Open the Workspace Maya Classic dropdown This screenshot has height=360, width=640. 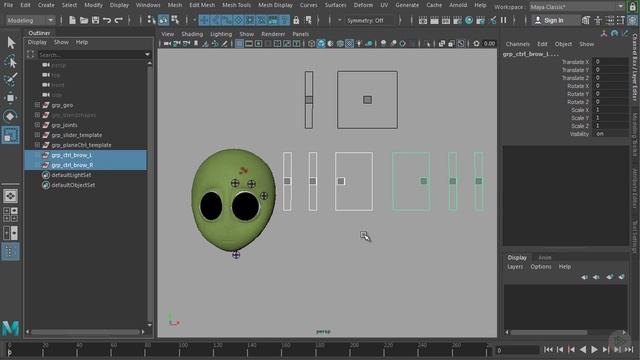pos(577,7)
